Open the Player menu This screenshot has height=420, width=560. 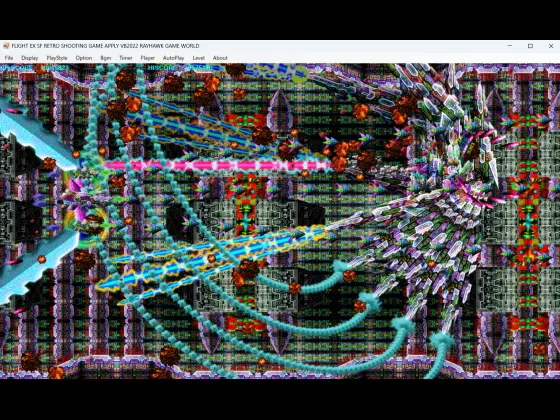(148, 58)
